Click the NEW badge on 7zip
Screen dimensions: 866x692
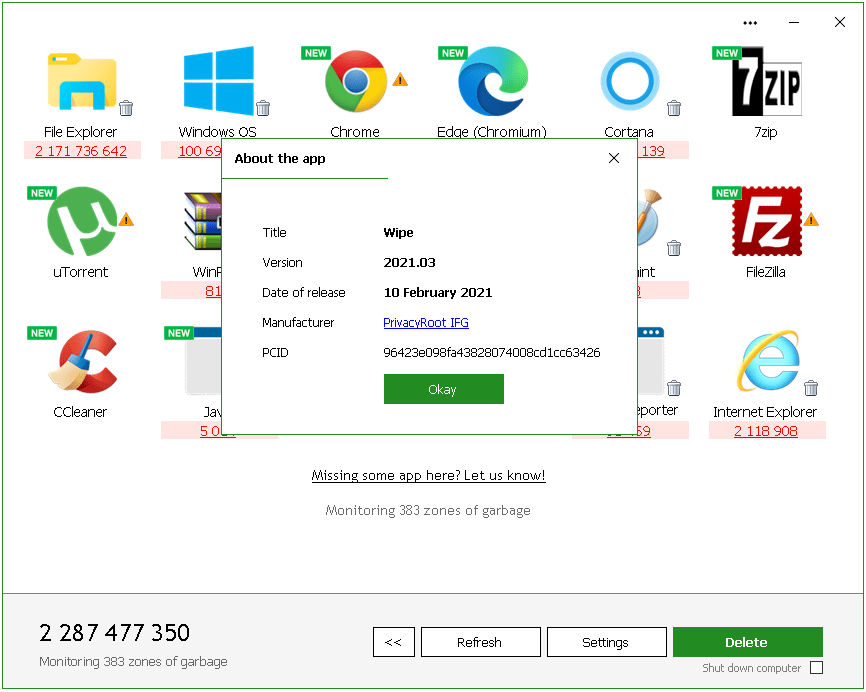point(727,53)
